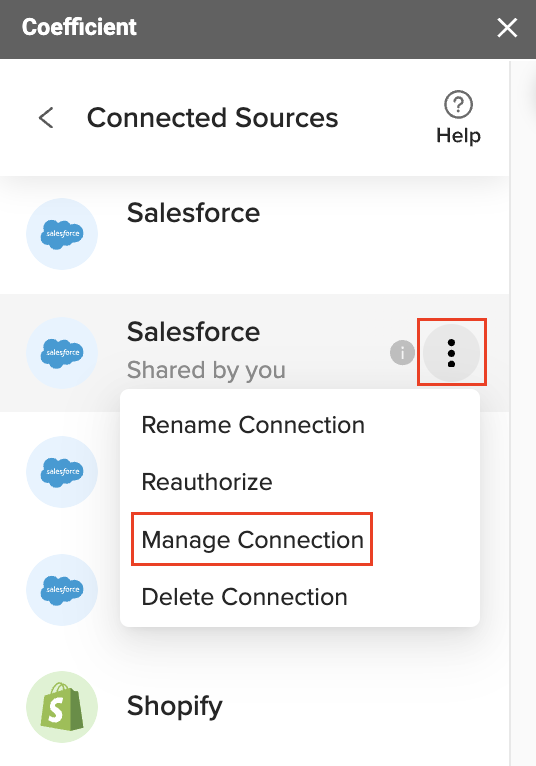The height and width of the screenshot is (766, 536).
Task: Click the Connected Sources heading
Action: pyautogui.click(x=213, y=118)
